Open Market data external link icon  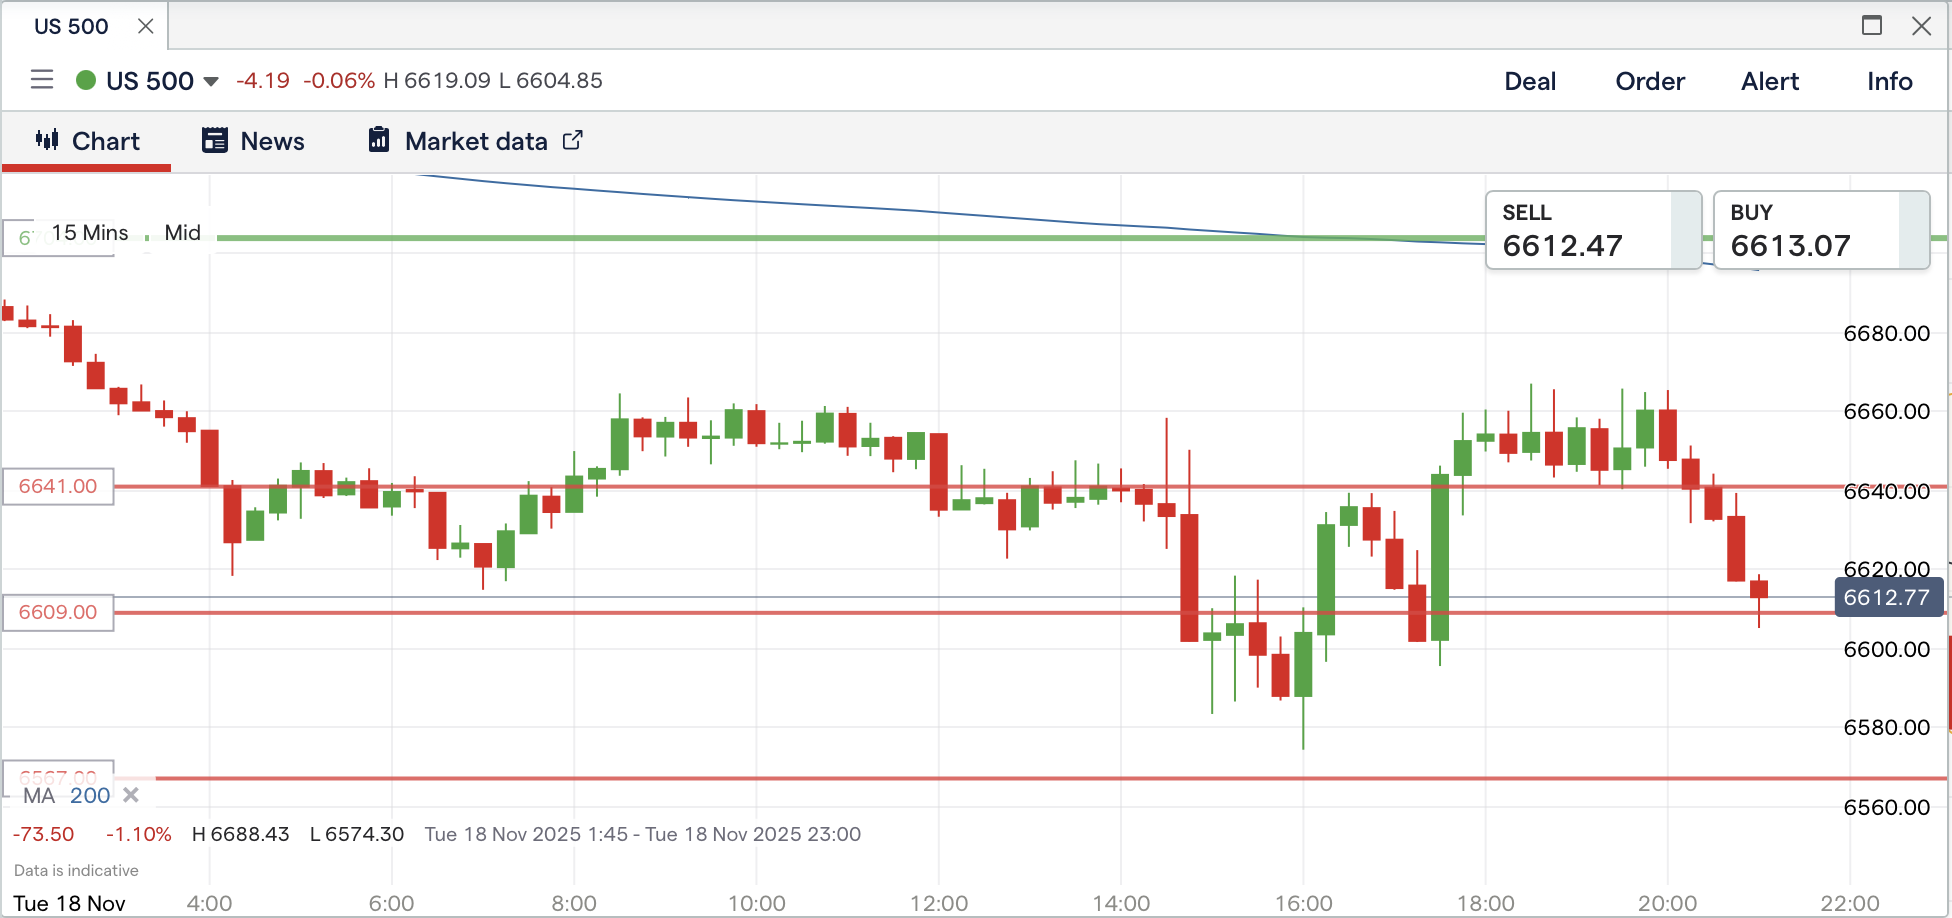coord(572,140)
